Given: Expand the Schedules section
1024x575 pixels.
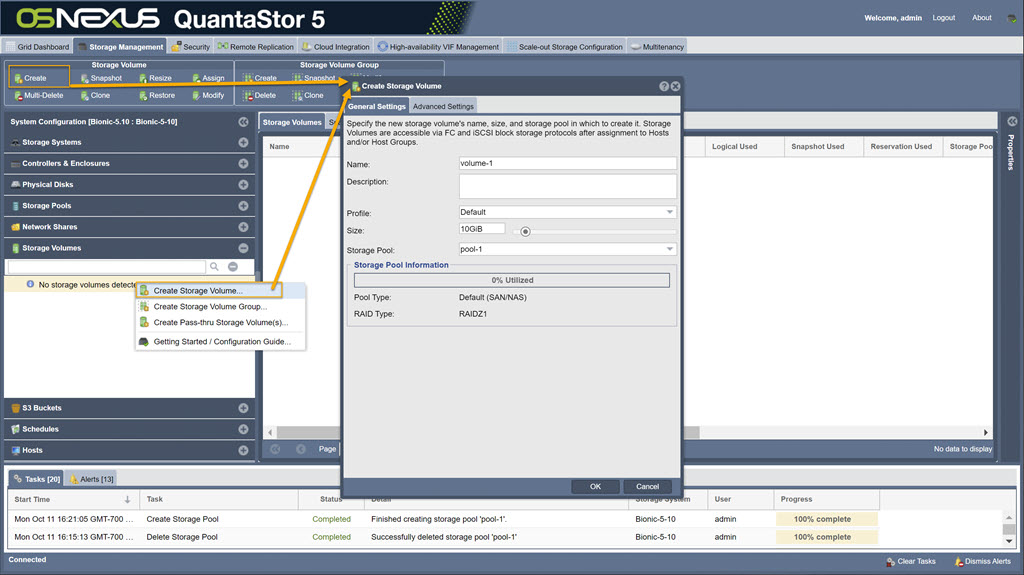Looking at the screenshot, I should click(243, 429).
